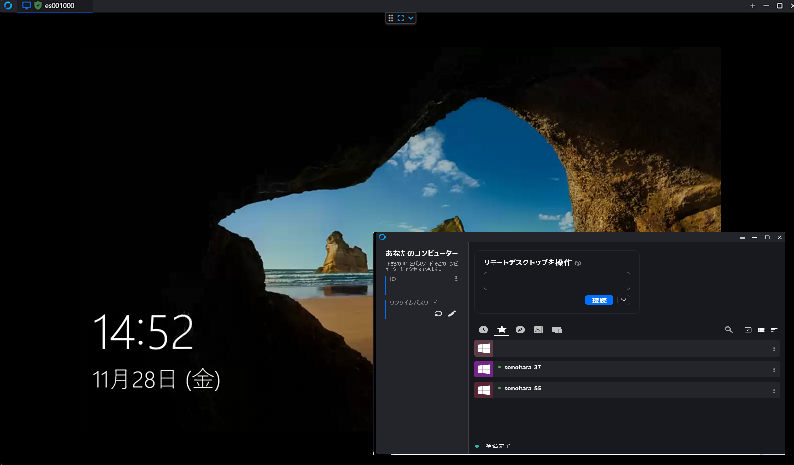Open the Address book tab icon
The image size is (794, 465).
pos(538,330)
